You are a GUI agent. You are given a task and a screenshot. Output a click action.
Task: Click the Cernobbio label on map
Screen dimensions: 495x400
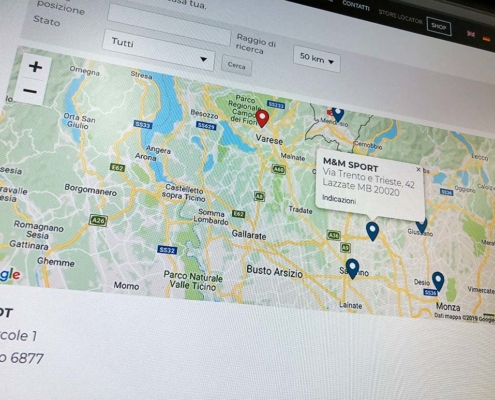368,145
